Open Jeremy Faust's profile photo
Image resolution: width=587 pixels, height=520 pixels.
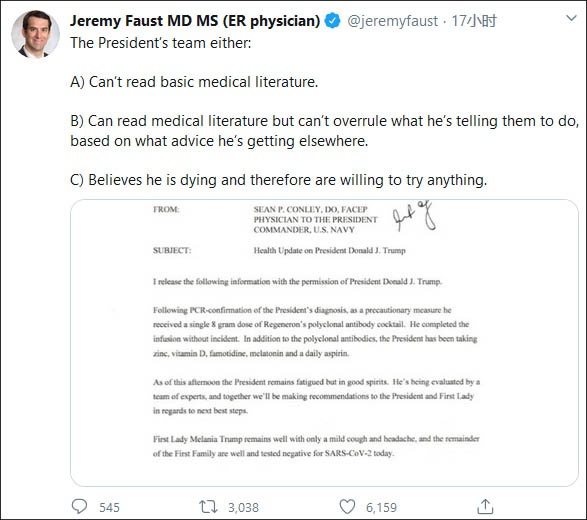[35, 34]
